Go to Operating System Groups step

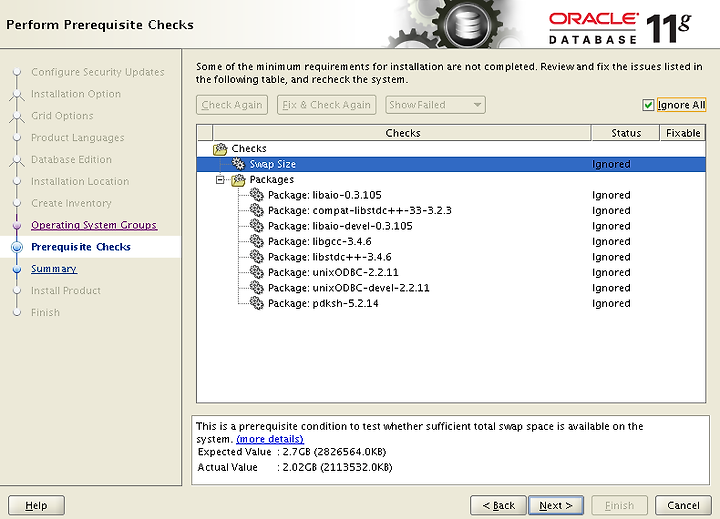pos(94,225)
